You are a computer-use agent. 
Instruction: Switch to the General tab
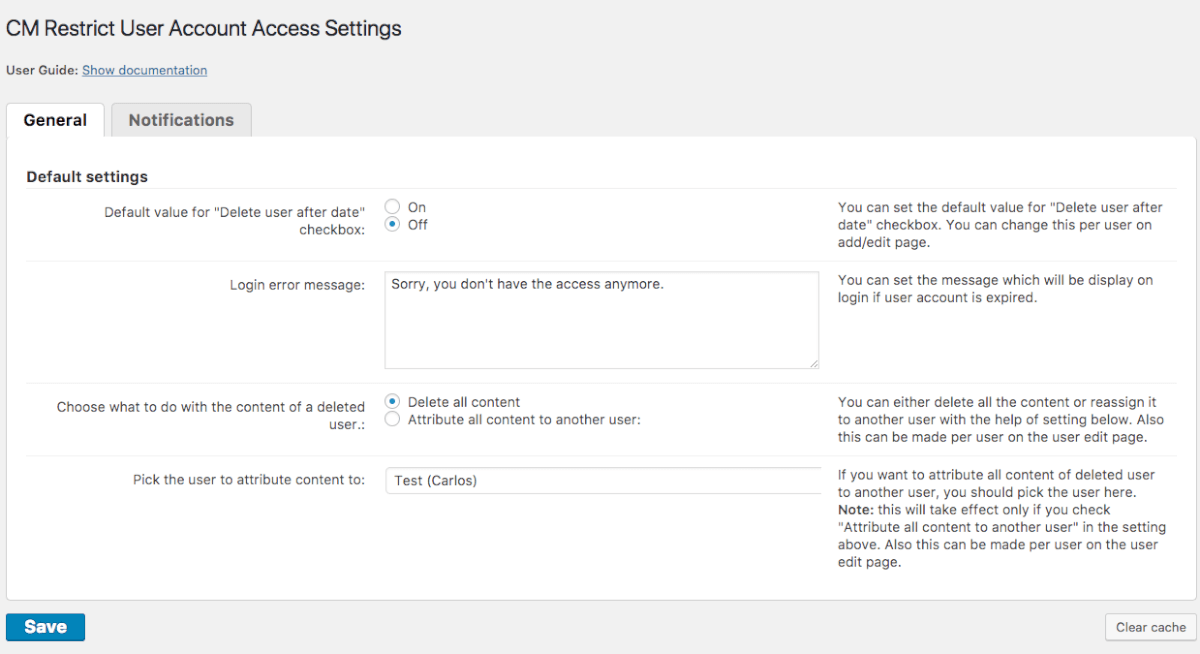[x=55, y=120]
